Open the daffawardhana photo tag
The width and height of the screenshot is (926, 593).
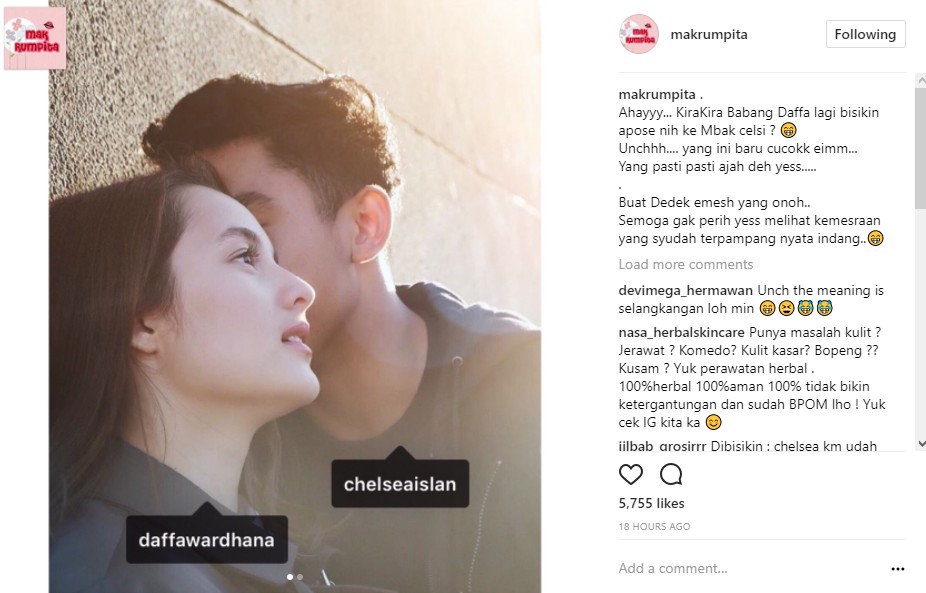(207, 539)
